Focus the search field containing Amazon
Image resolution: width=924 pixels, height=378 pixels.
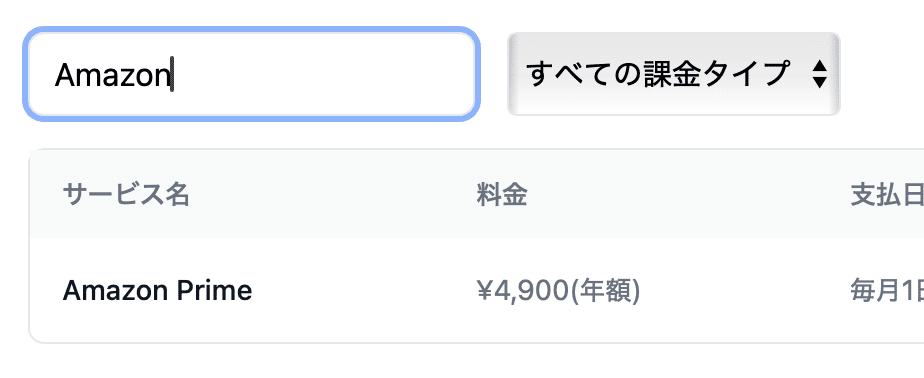(252, 74)
